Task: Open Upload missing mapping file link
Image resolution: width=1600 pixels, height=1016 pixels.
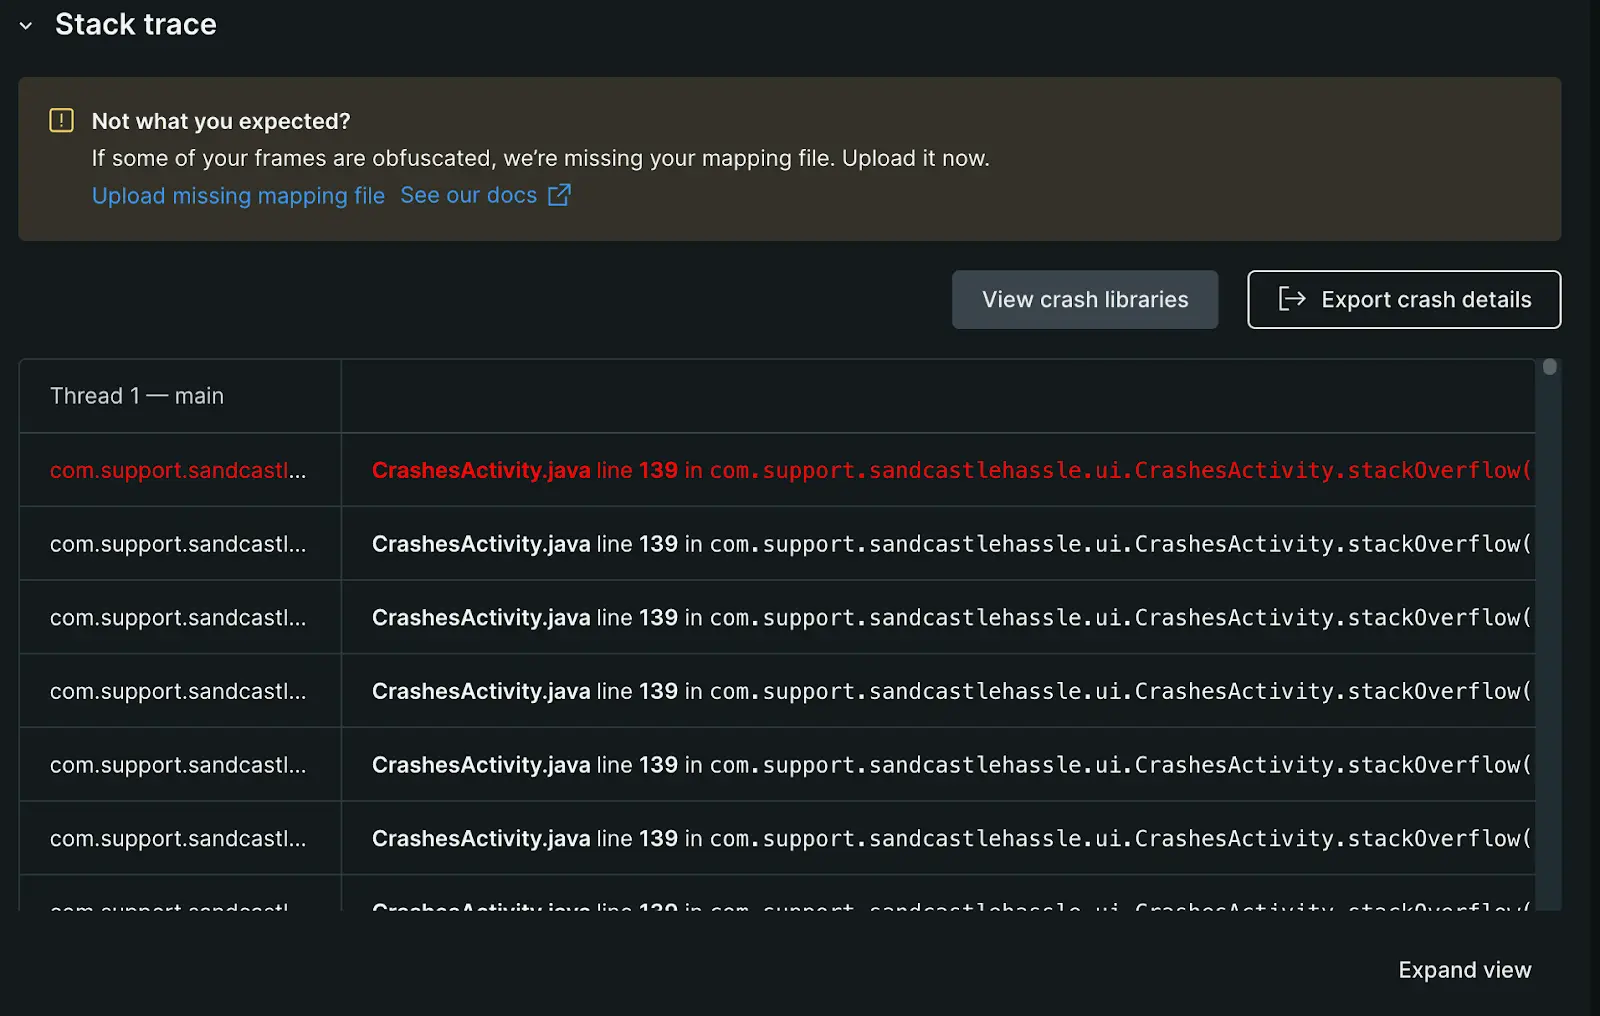Action: point(238,196)
